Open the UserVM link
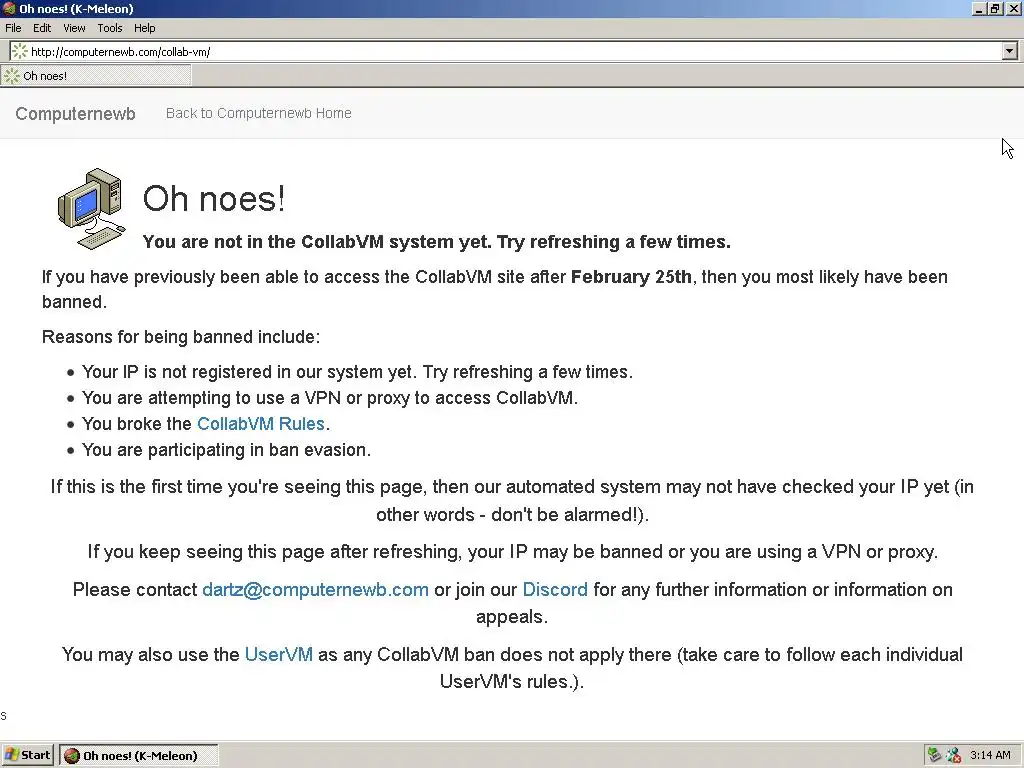 (x=279, y=654)
